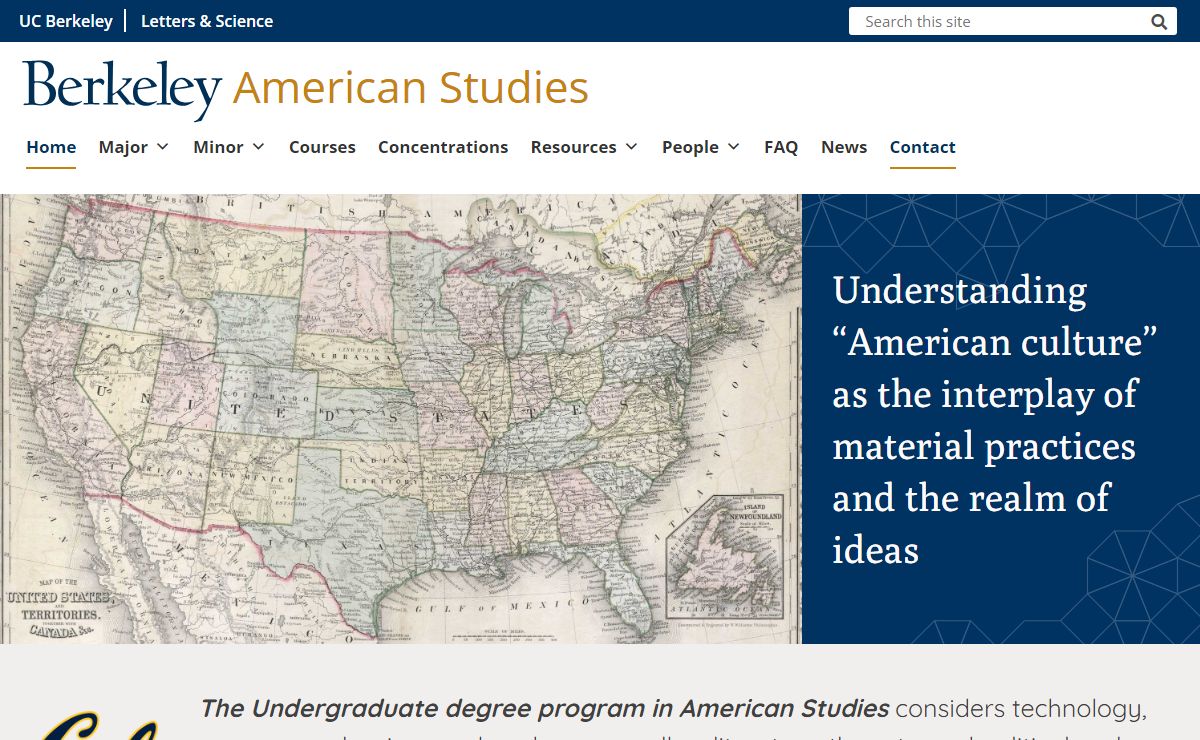Open the Letters & Science link

(x=207, y=21)
